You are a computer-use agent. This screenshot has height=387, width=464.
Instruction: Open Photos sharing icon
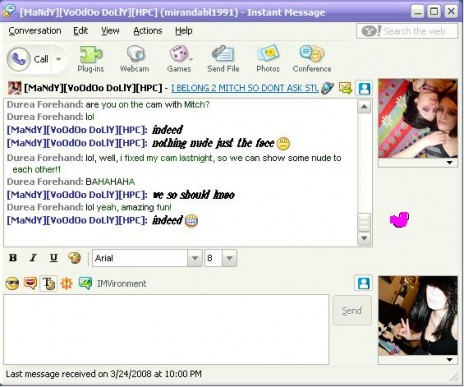tap(268, 59)
